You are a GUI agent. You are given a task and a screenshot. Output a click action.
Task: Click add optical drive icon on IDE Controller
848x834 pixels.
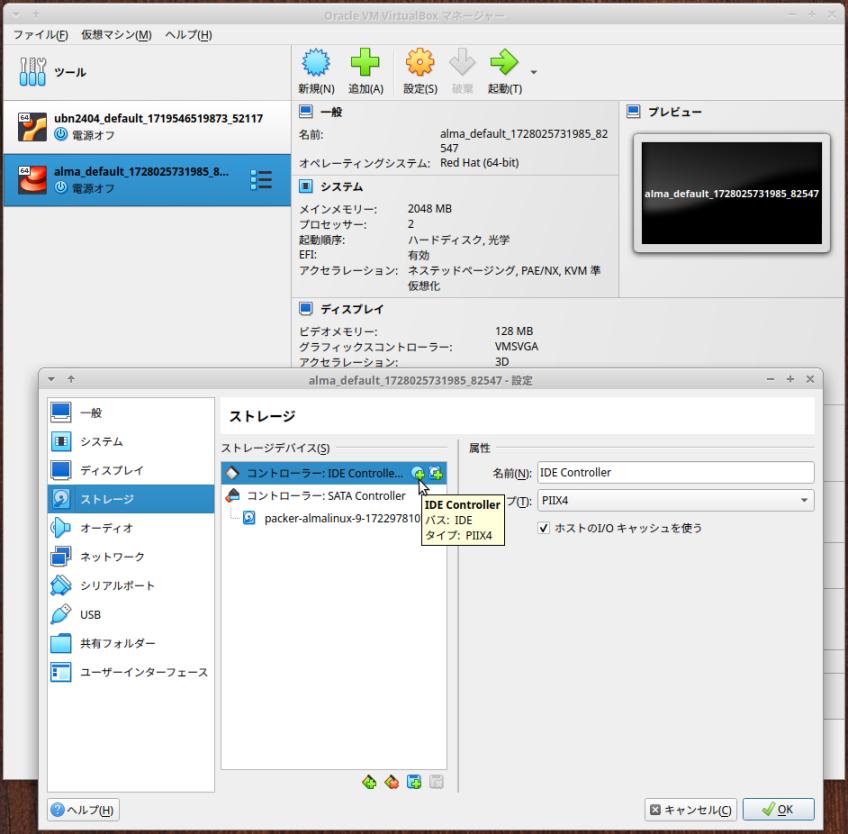click(x=418, y=473)
